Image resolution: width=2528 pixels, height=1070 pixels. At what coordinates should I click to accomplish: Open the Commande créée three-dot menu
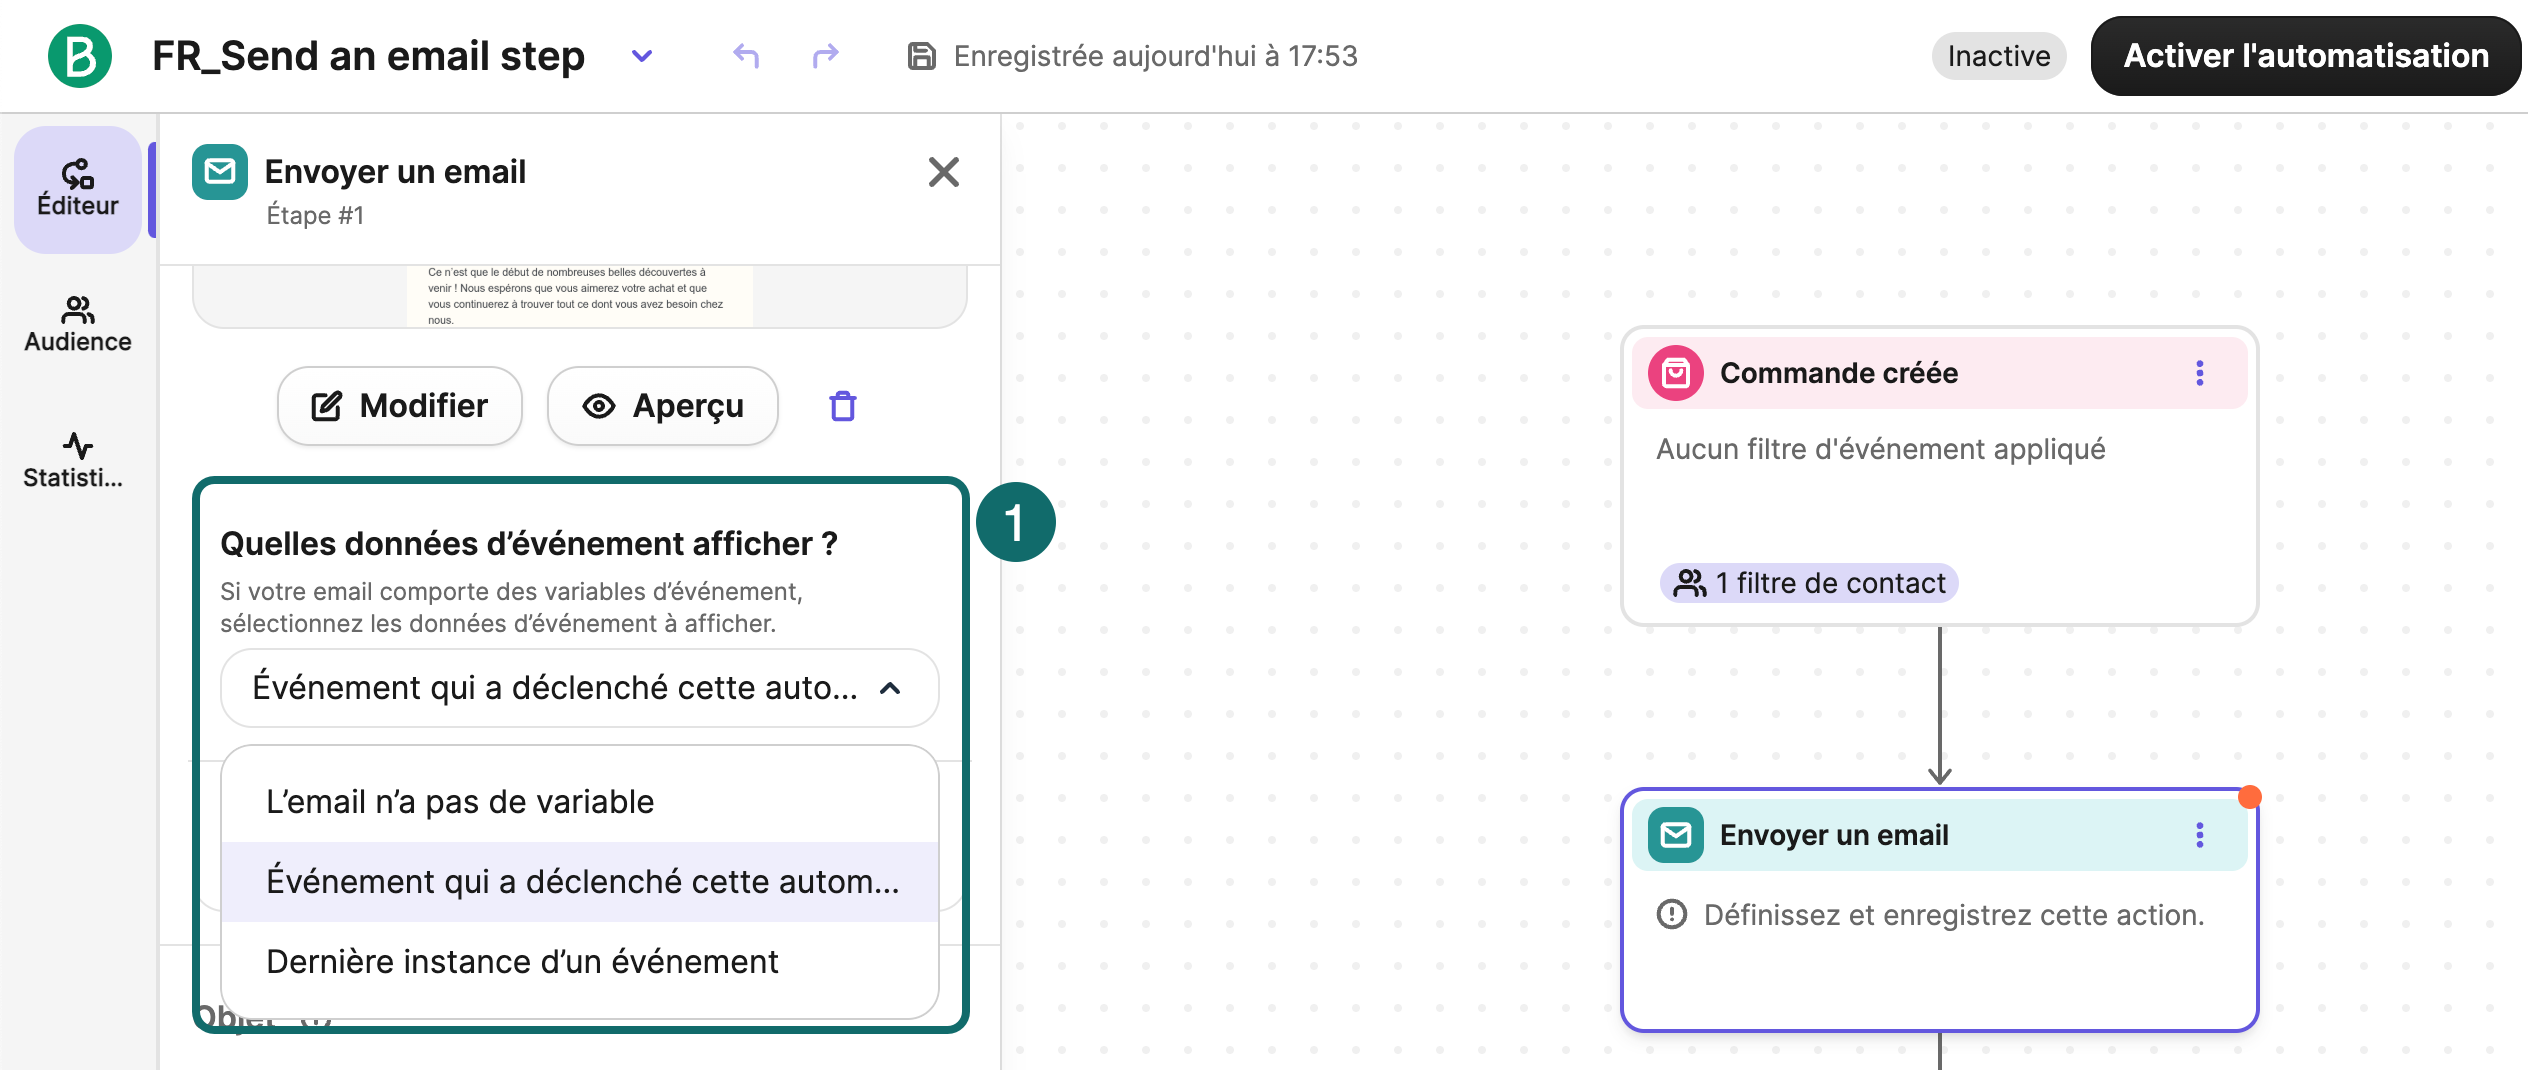pos(2199,373)
